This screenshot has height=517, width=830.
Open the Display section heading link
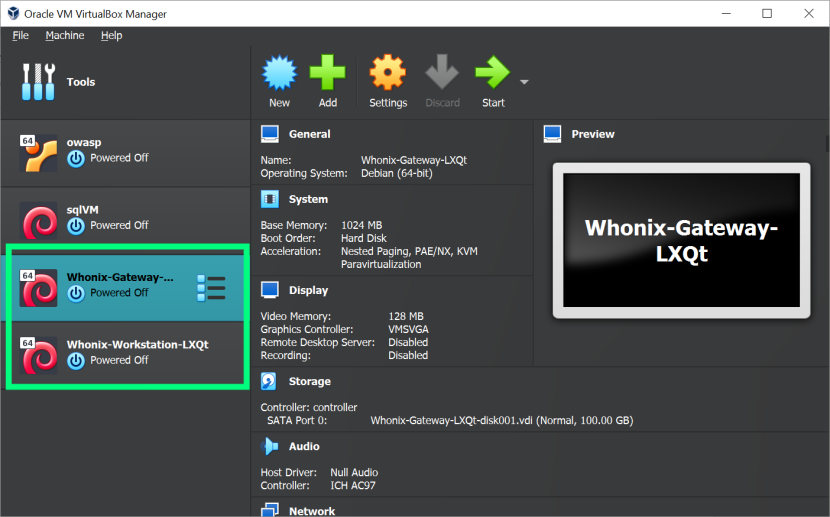click(308, 291)
